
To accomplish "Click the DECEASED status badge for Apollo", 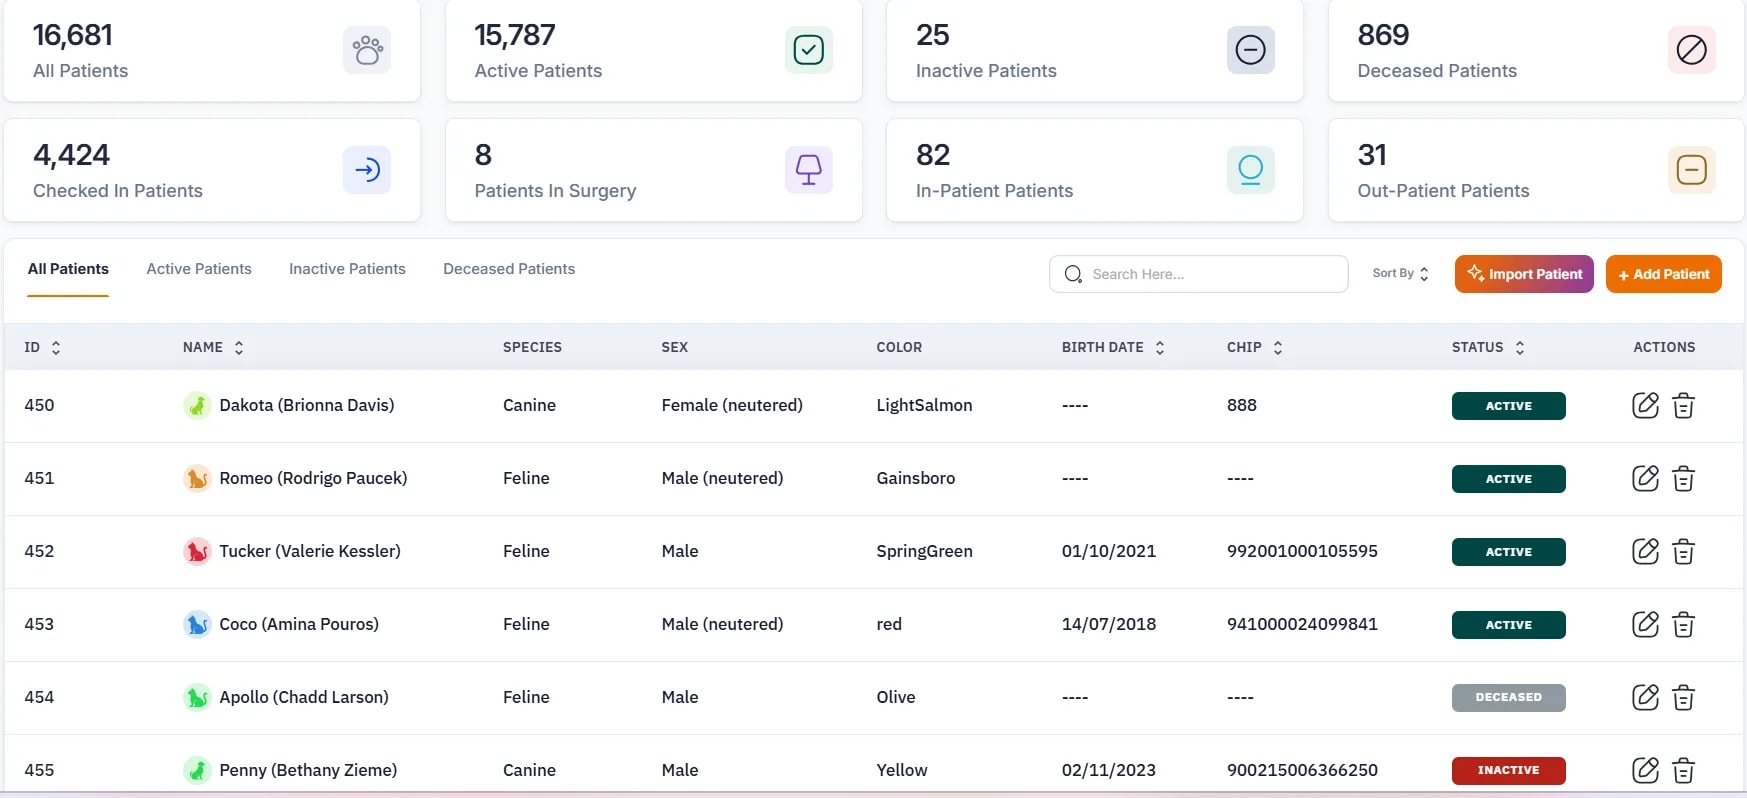I will point(1508,697).
